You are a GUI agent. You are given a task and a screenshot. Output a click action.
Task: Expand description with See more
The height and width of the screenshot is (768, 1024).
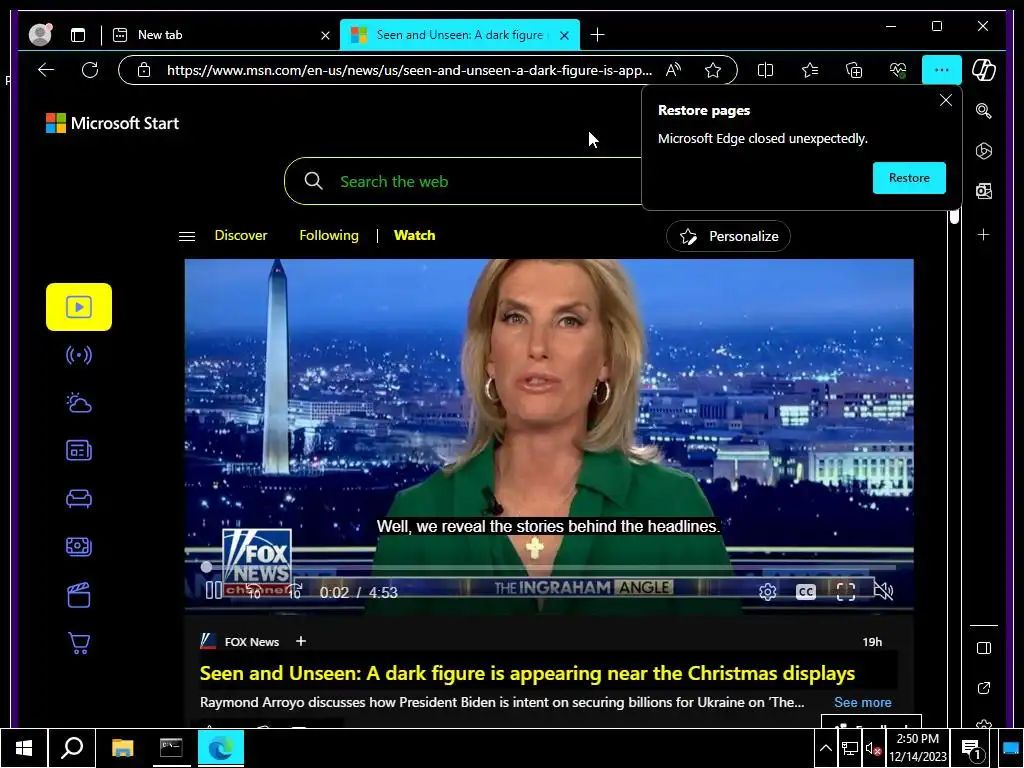863,702
